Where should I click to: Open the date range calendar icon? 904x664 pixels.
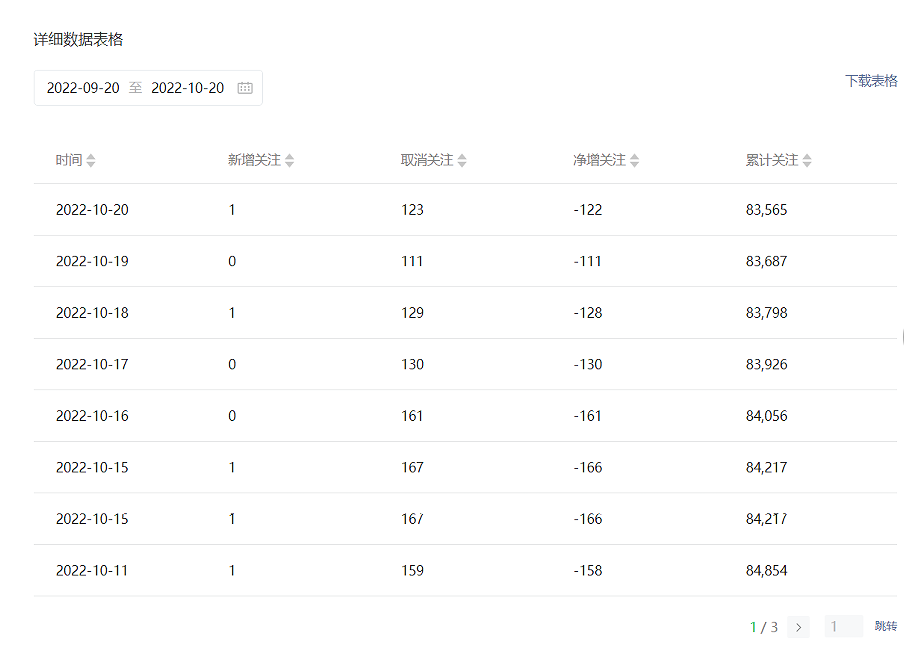pyautogui.click(x=245, y=88)
